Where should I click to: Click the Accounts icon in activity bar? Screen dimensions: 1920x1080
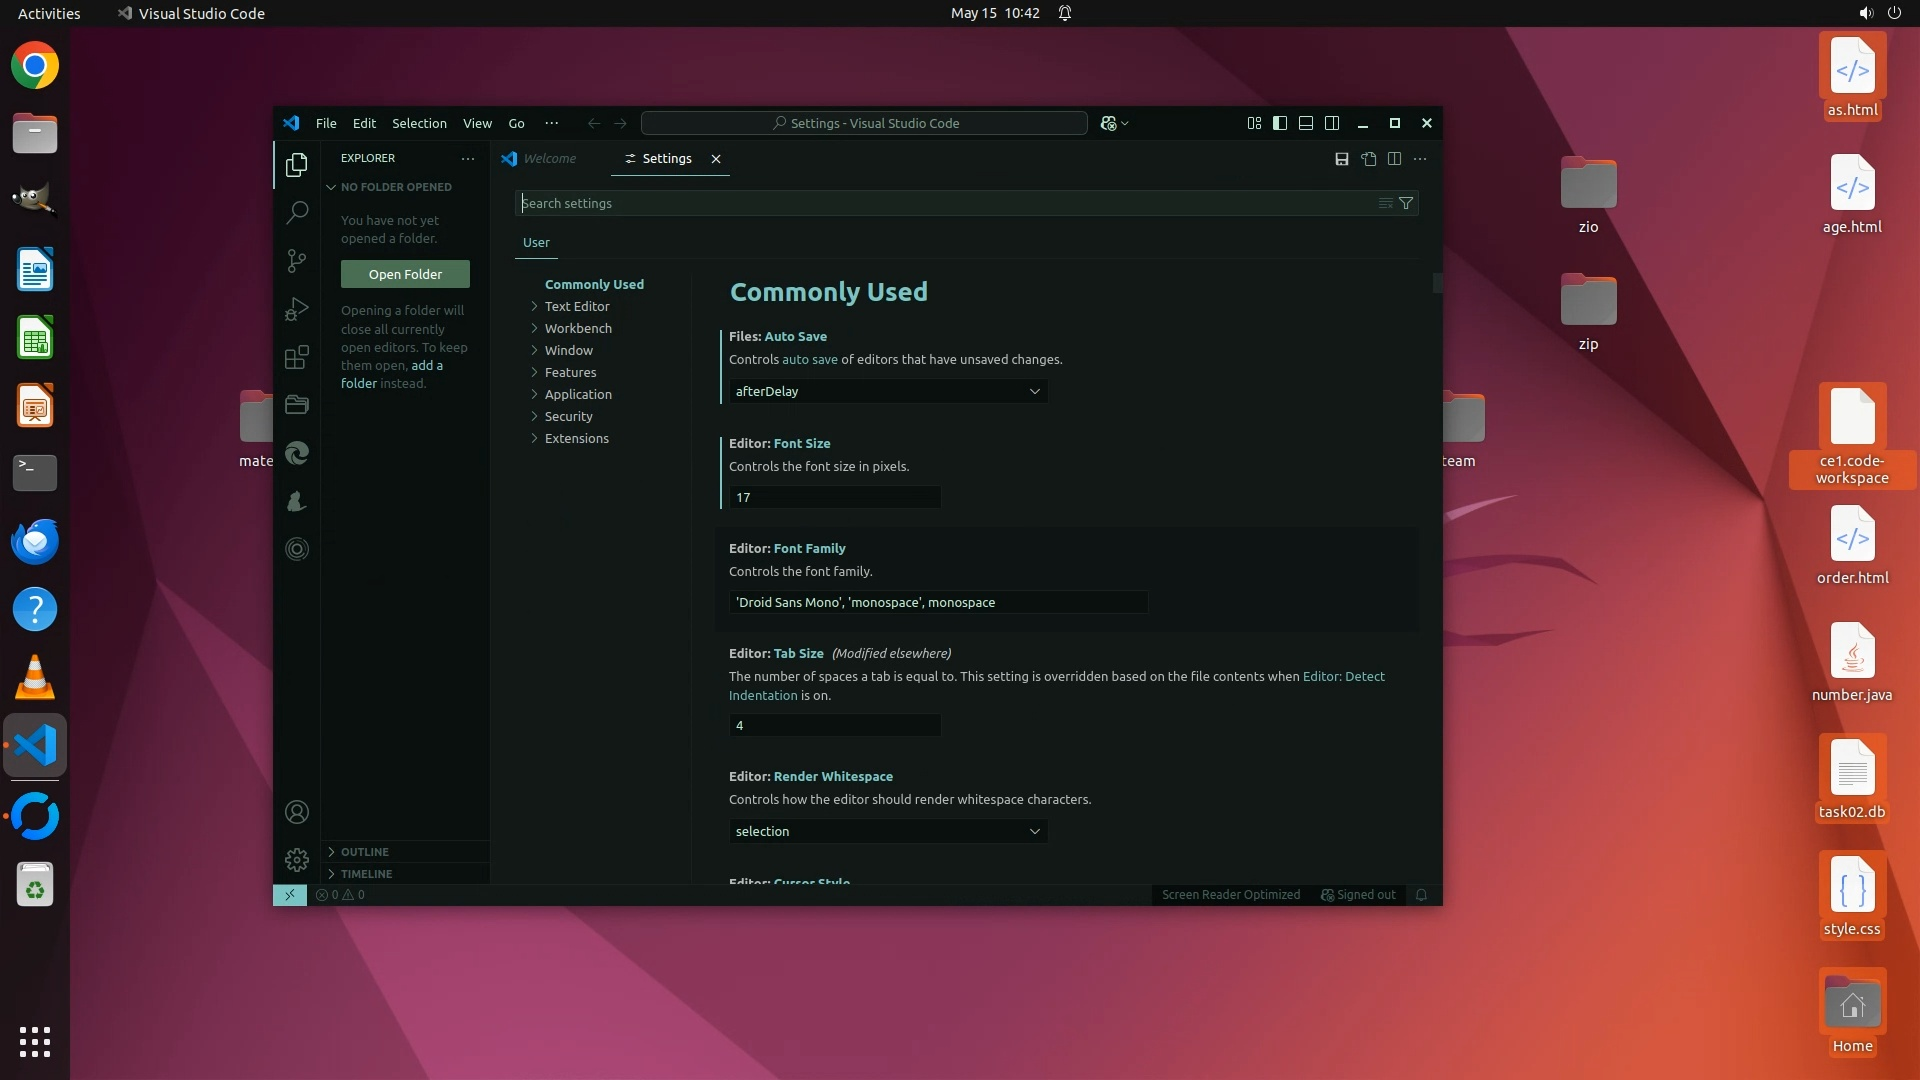pyautogui.click(x=296, y=812)
